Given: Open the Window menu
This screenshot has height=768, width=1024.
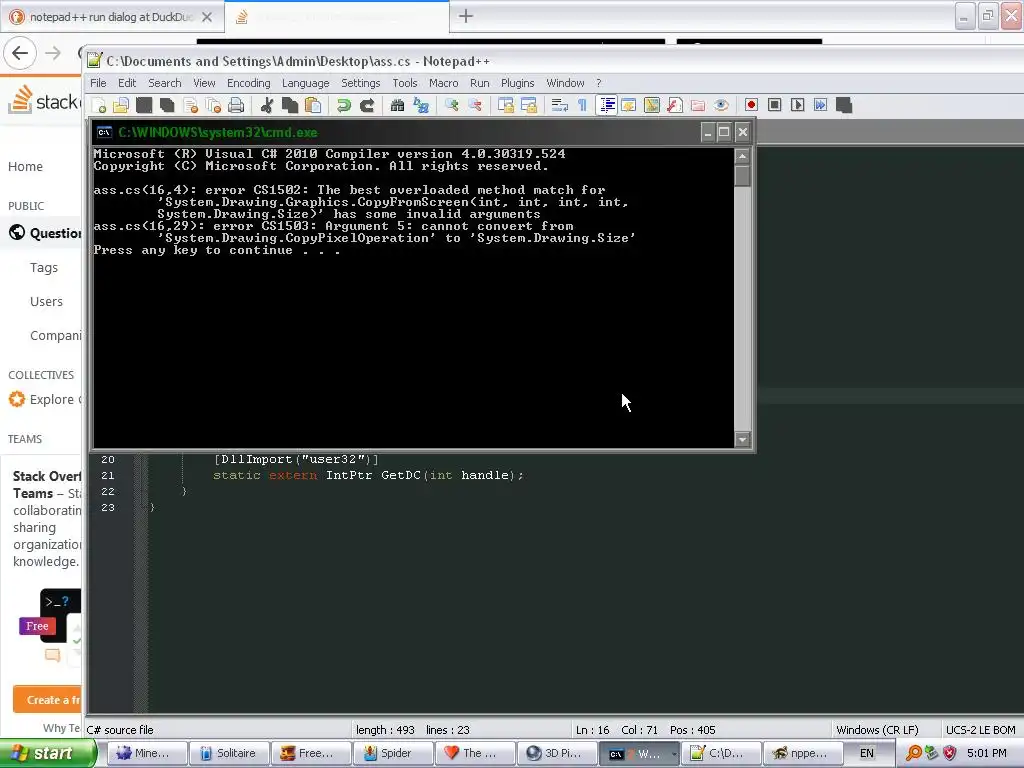Looking at the screenshot, I should click(x=565, y=83).
